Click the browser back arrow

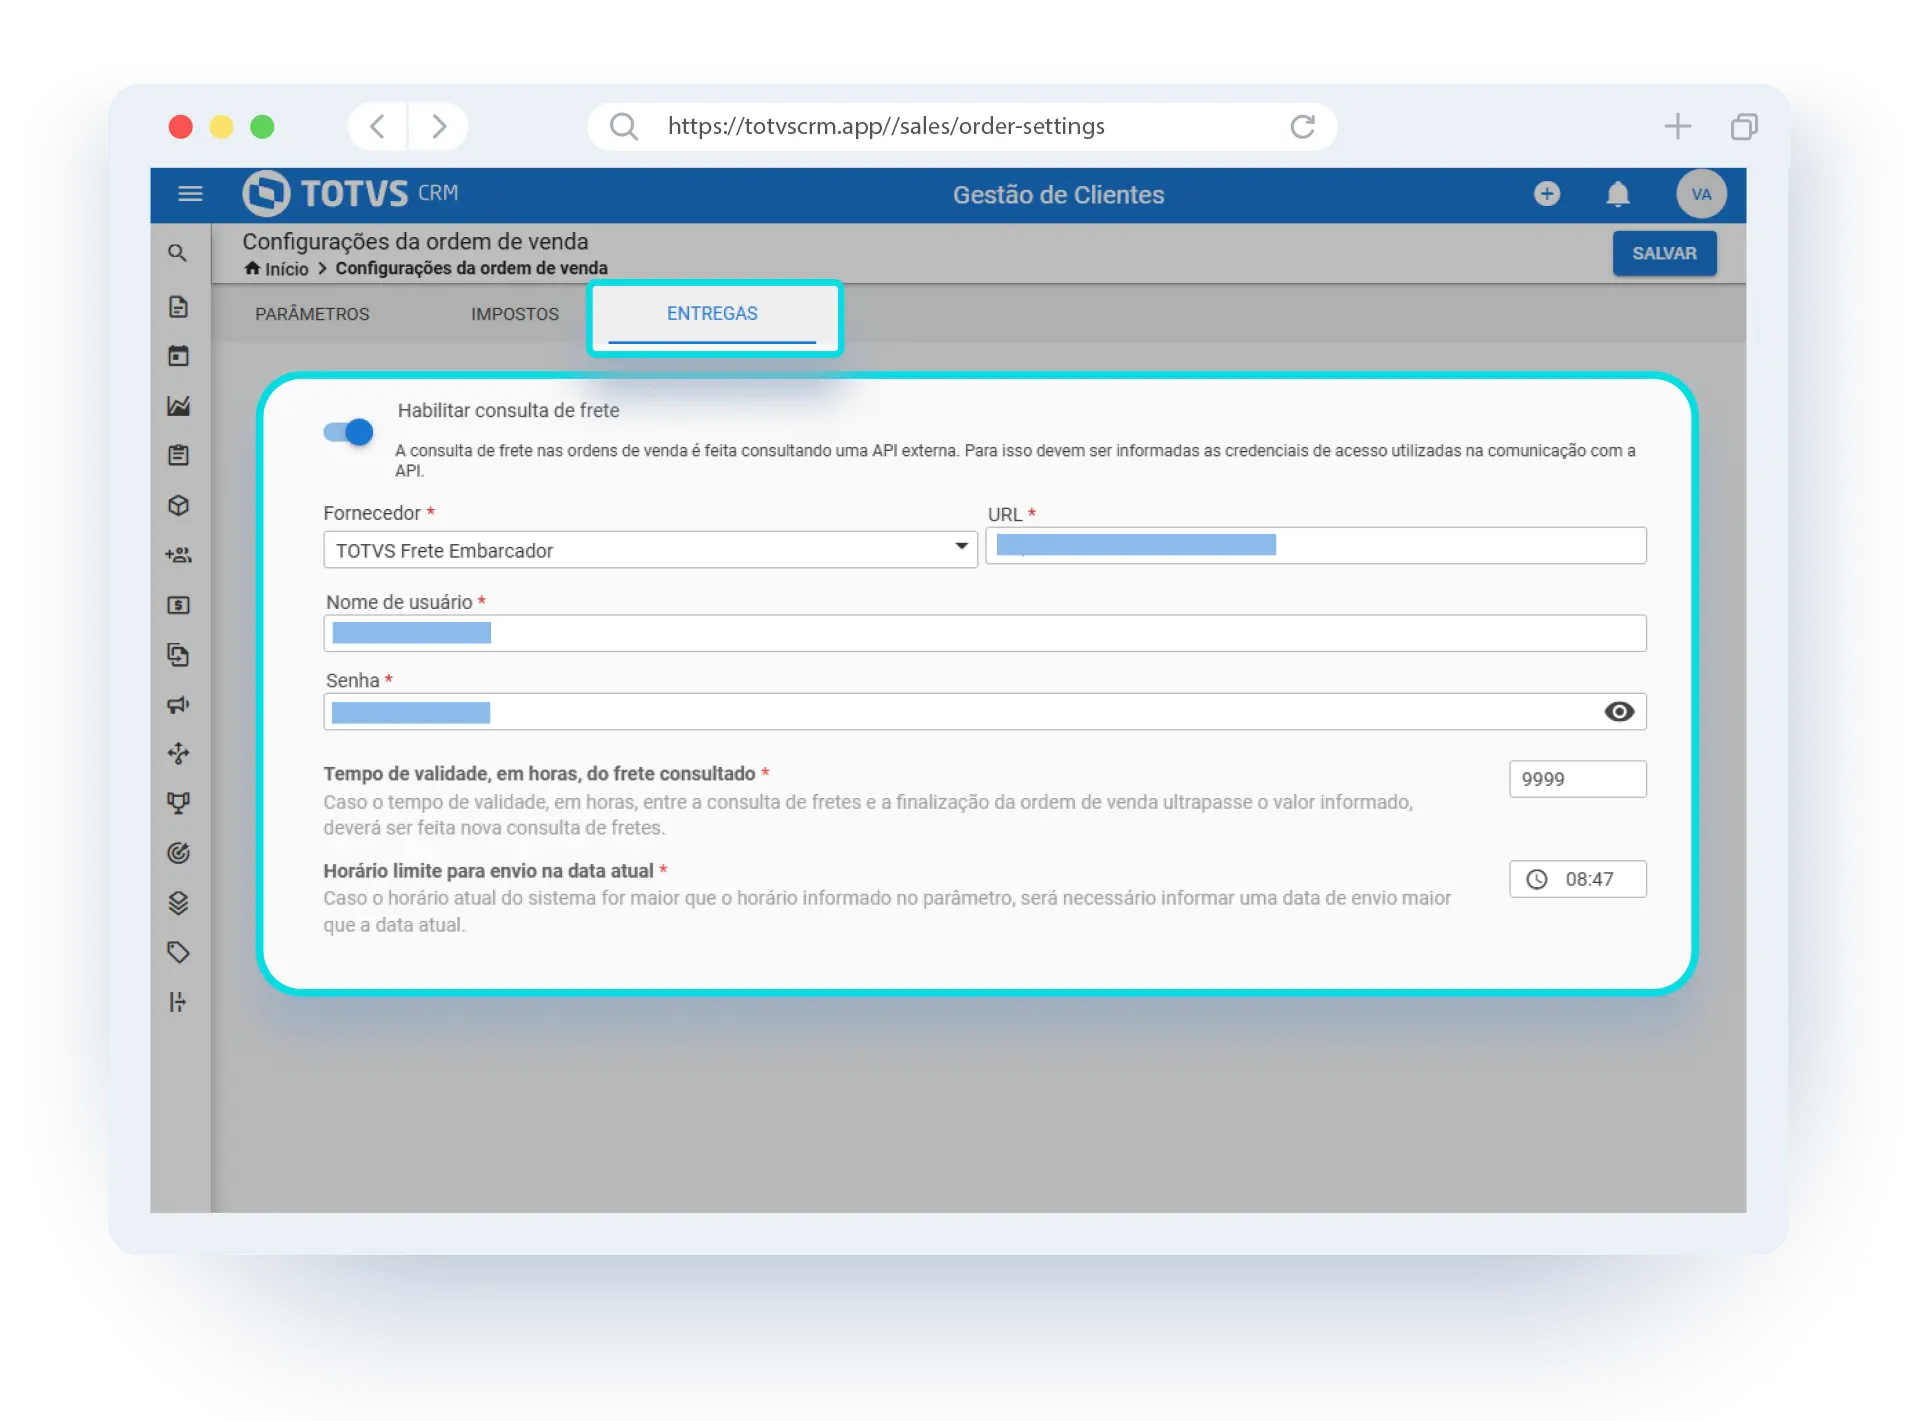(x=377, y=126)
